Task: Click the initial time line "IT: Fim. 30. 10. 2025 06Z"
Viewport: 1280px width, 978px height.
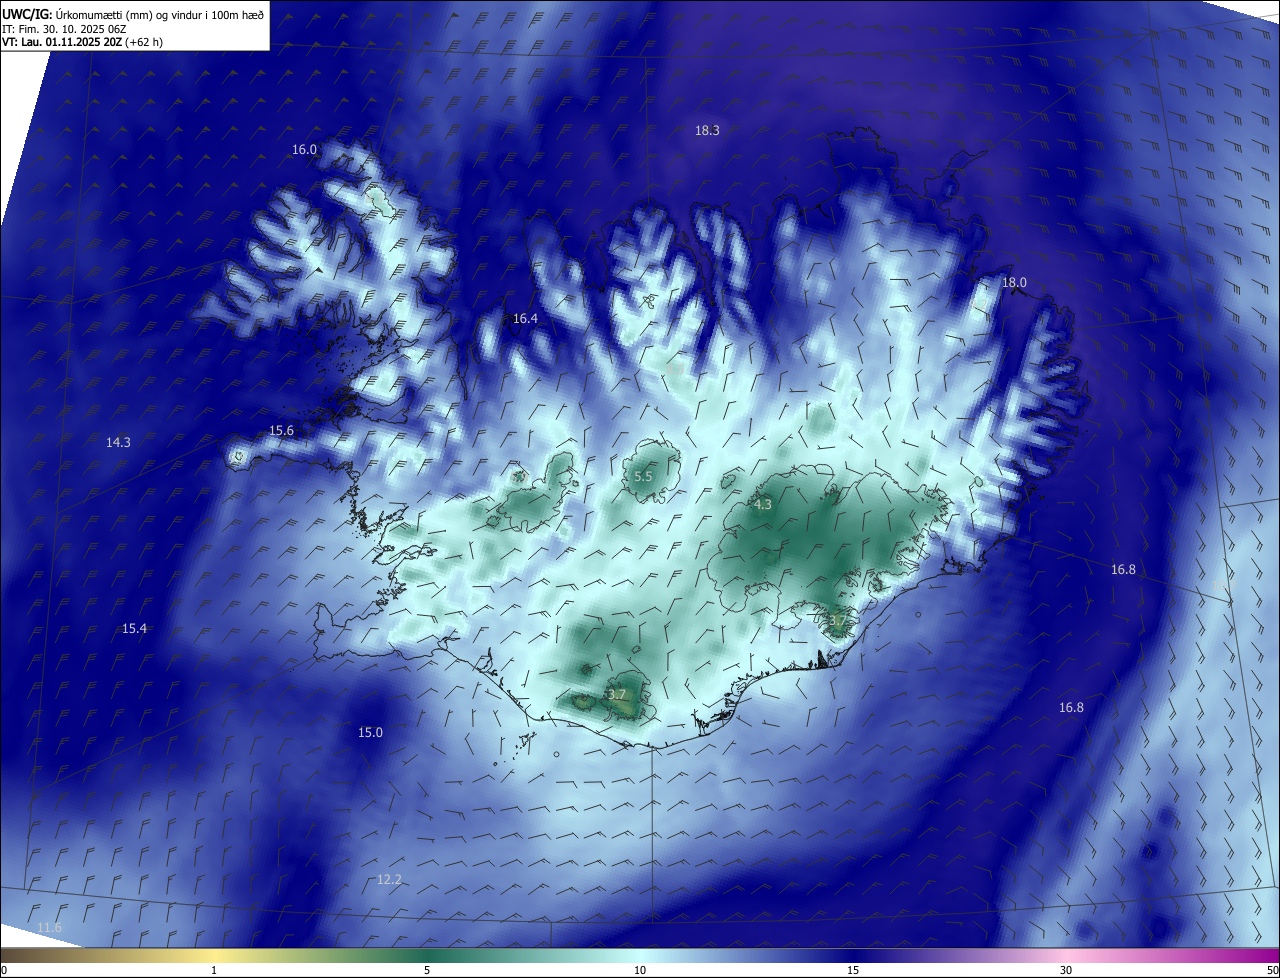Action: (62, 28)
